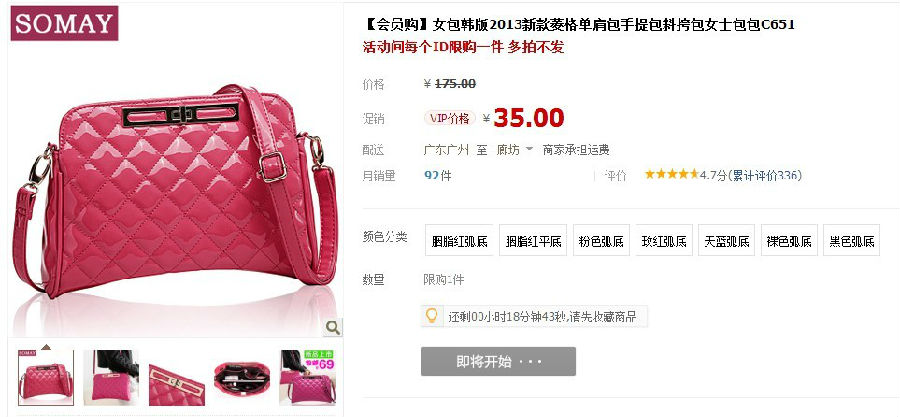Click the magnifier zoom icon on product image
This screenshot has height=417, width=900.
point(333,328)
